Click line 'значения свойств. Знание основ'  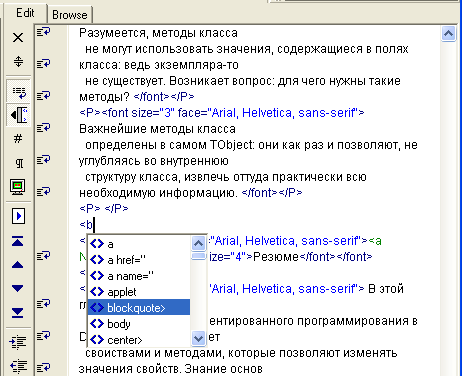[x=171, y=369]
